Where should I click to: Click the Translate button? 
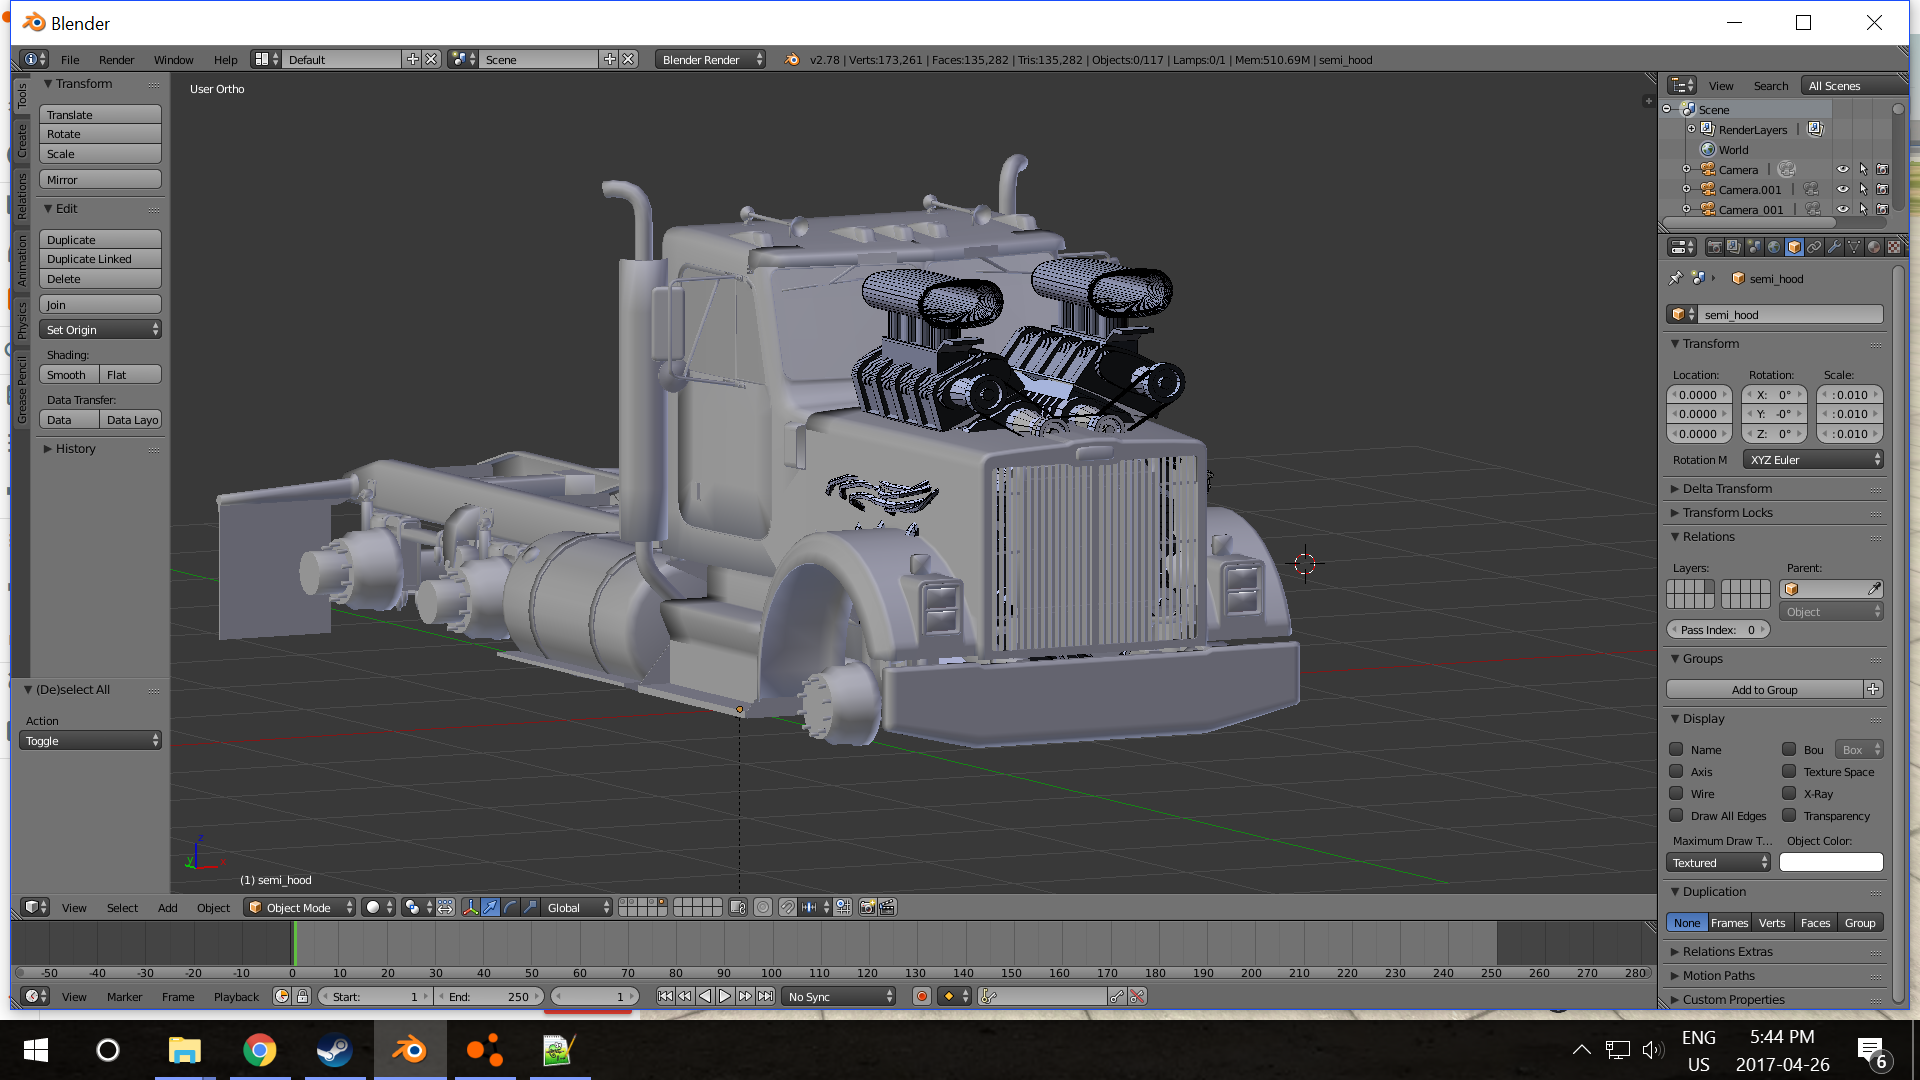(100, 114)
